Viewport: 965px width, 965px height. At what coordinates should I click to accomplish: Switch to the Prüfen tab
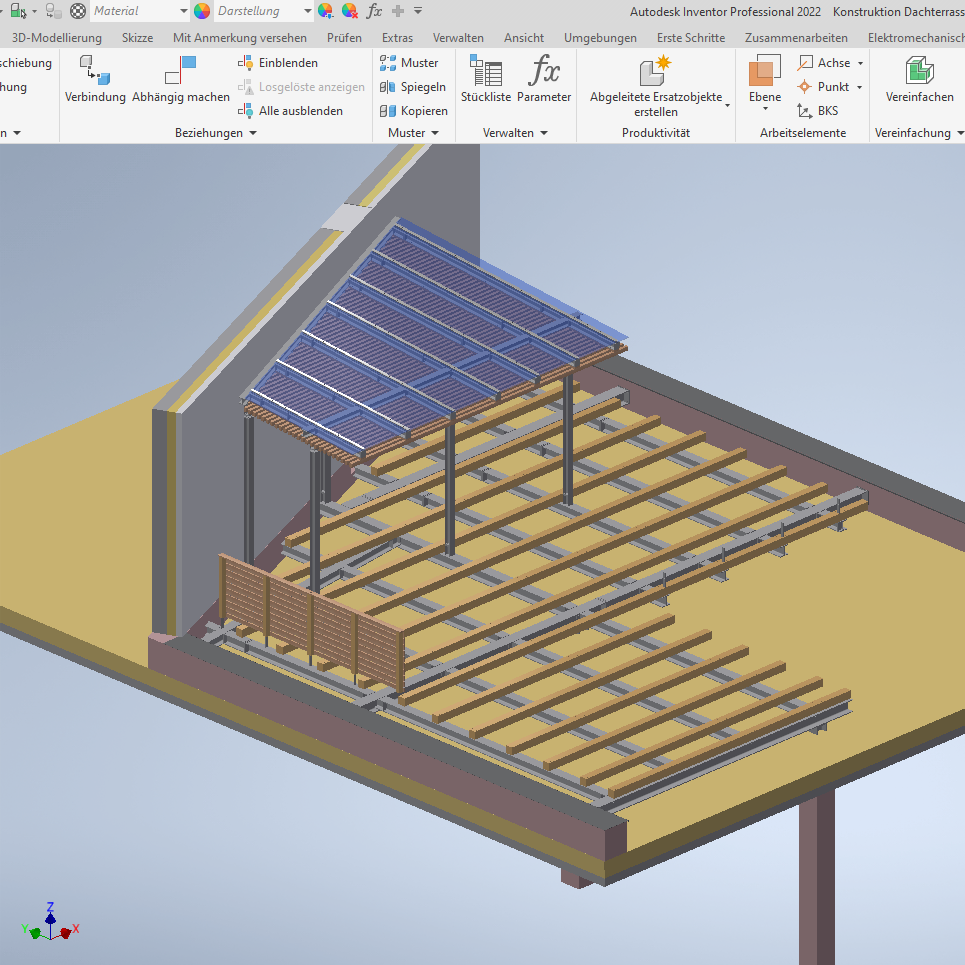pos(344,38)
